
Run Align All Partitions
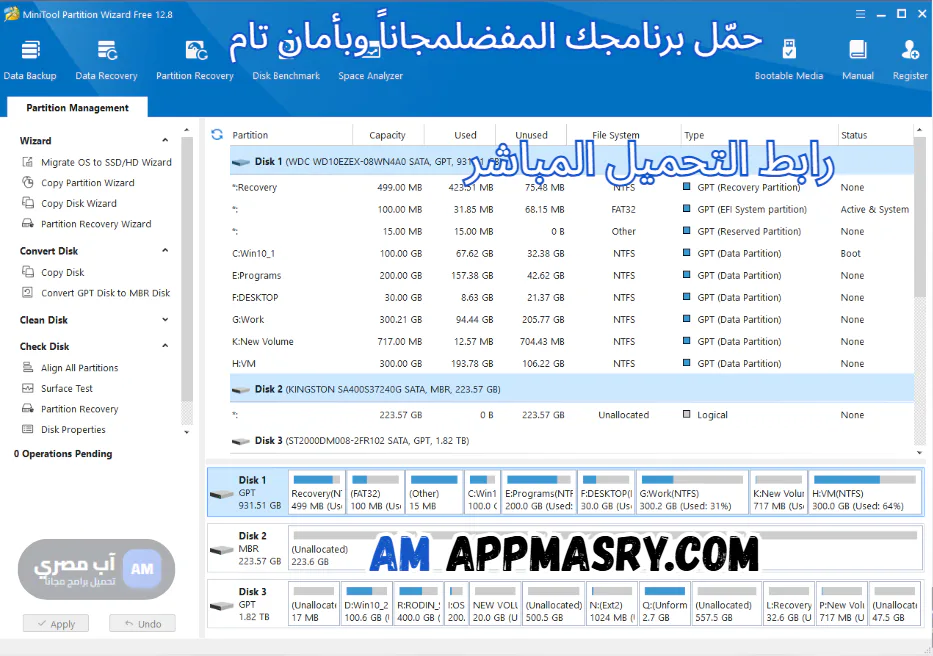point(70,368)
